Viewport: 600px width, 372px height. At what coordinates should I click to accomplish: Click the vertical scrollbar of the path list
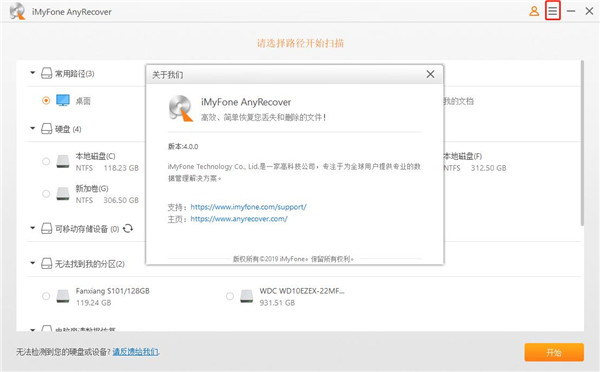click(582, 142)
